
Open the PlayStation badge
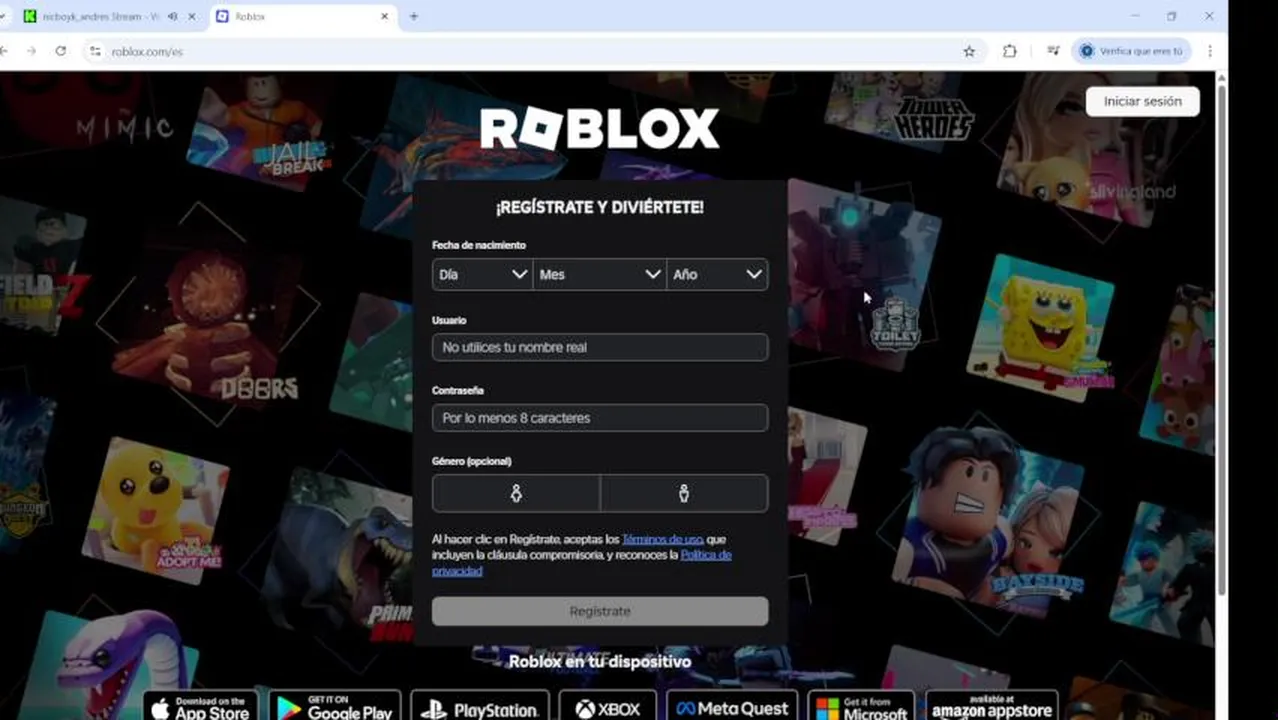tap(480, 706)
